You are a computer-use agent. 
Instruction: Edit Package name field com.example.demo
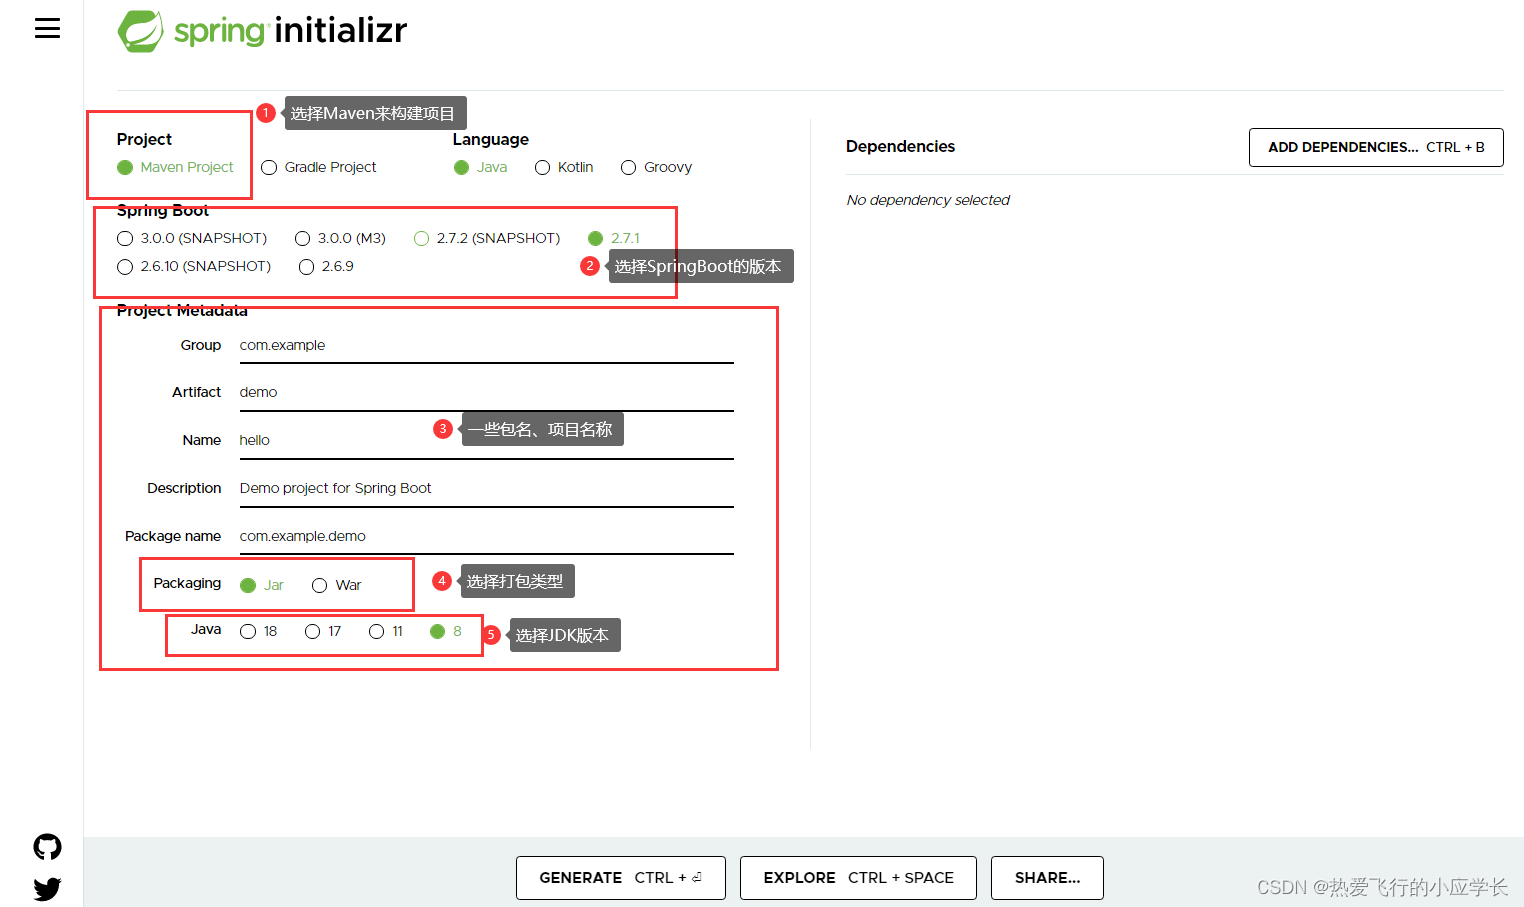coord(487,537)
